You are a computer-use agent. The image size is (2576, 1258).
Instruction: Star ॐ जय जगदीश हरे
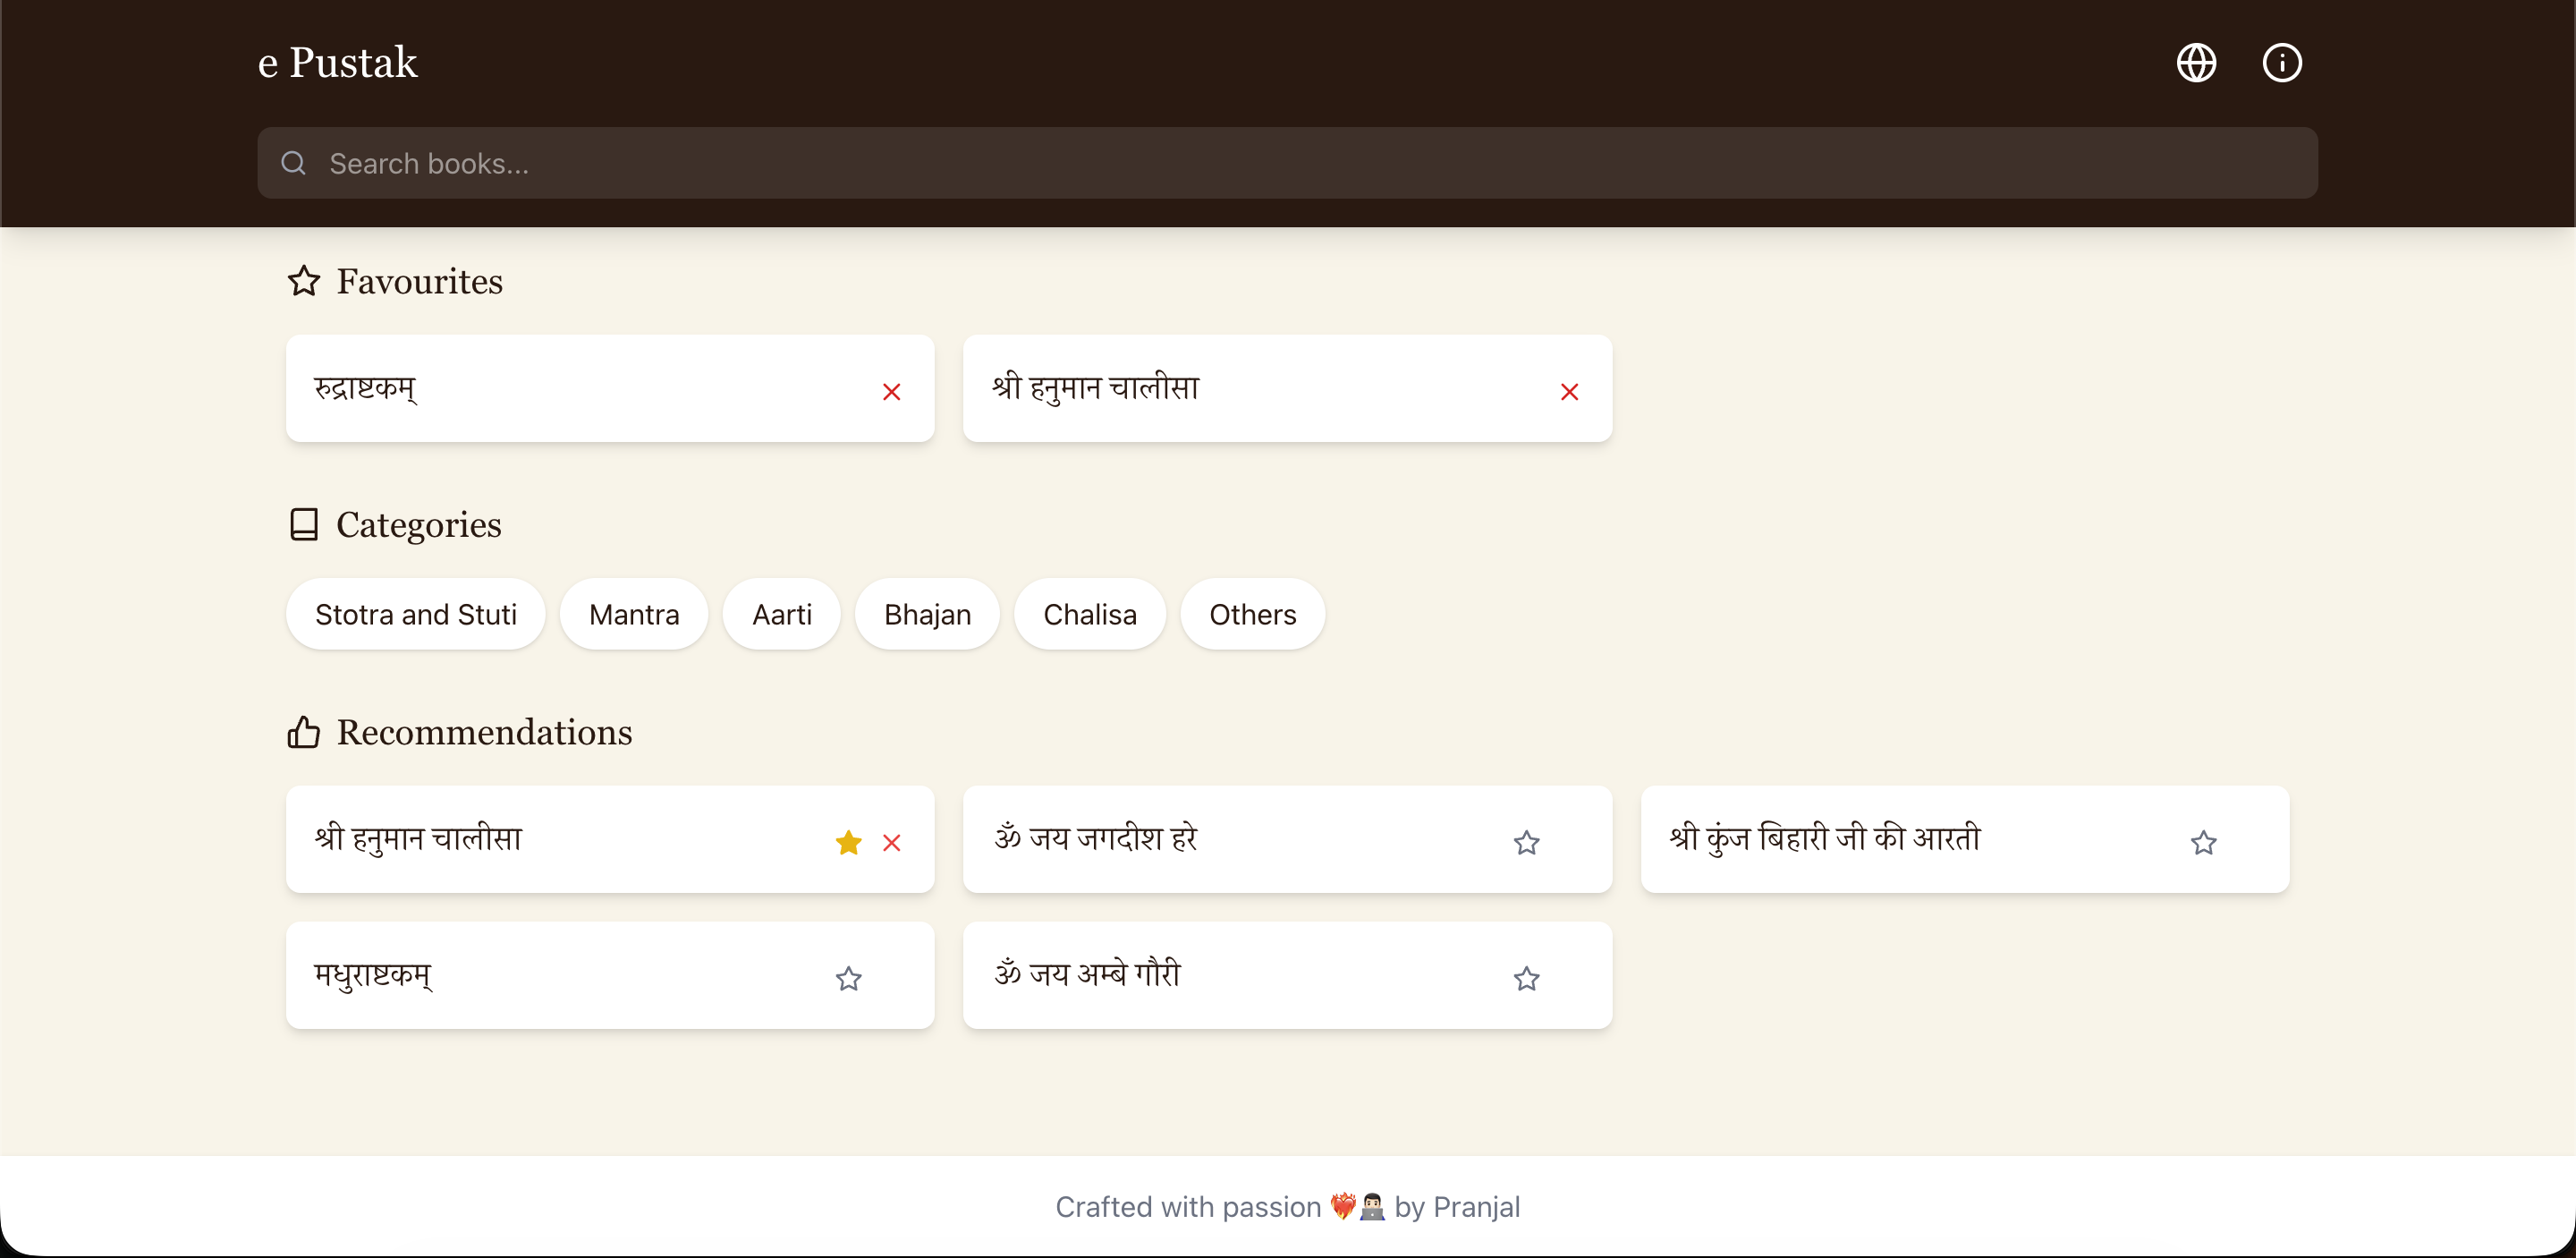click(1526, 843)
